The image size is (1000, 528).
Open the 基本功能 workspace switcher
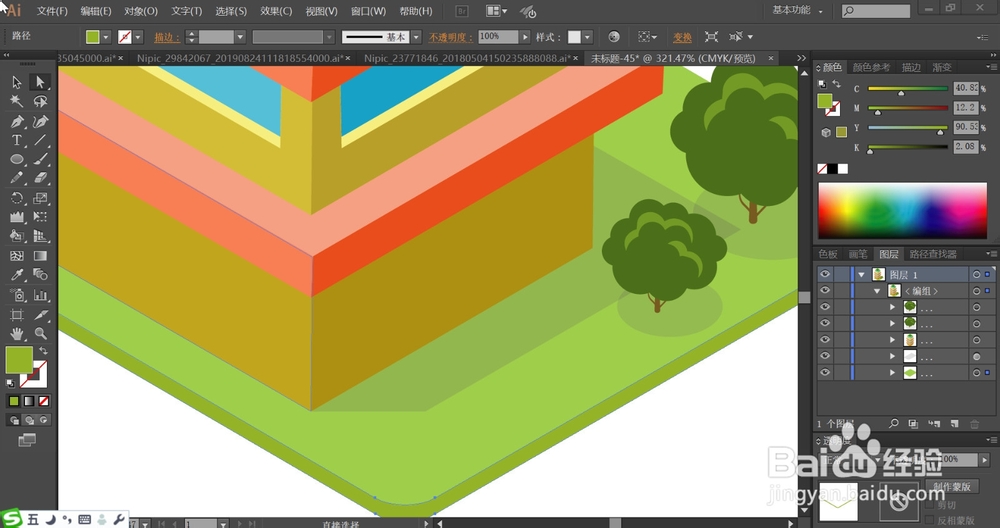pos(797,10)
